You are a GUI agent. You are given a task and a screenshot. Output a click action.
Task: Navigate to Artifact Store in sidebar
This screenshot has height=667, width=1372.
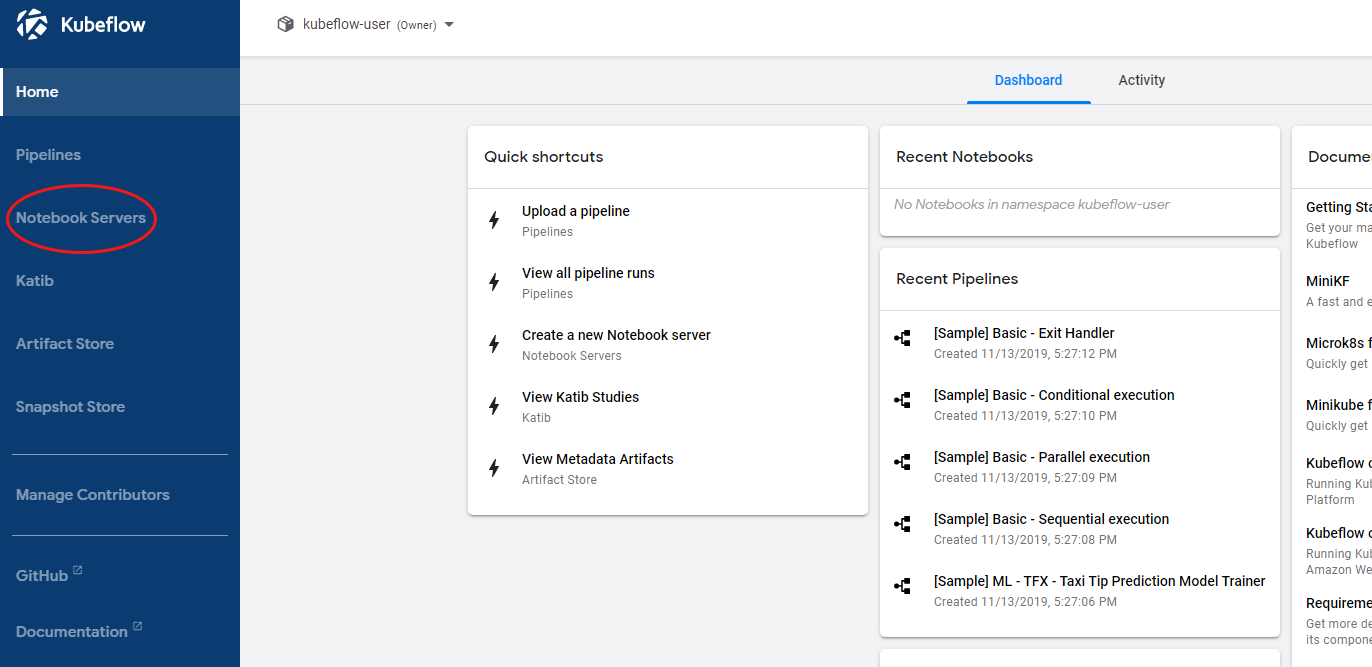click(65, 344)
